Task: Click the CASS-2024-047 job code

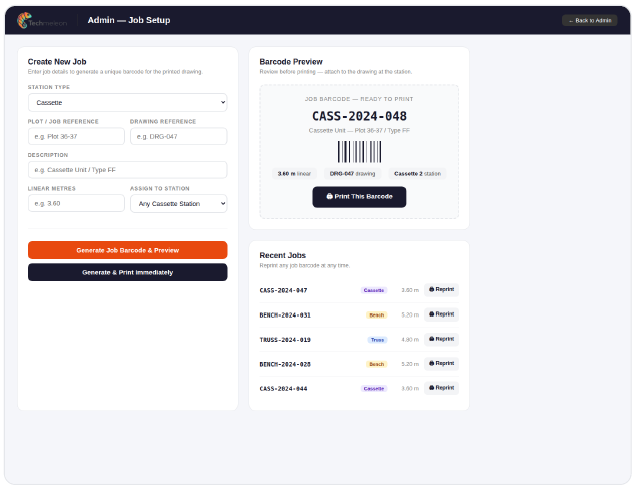Action: [284, 290]
